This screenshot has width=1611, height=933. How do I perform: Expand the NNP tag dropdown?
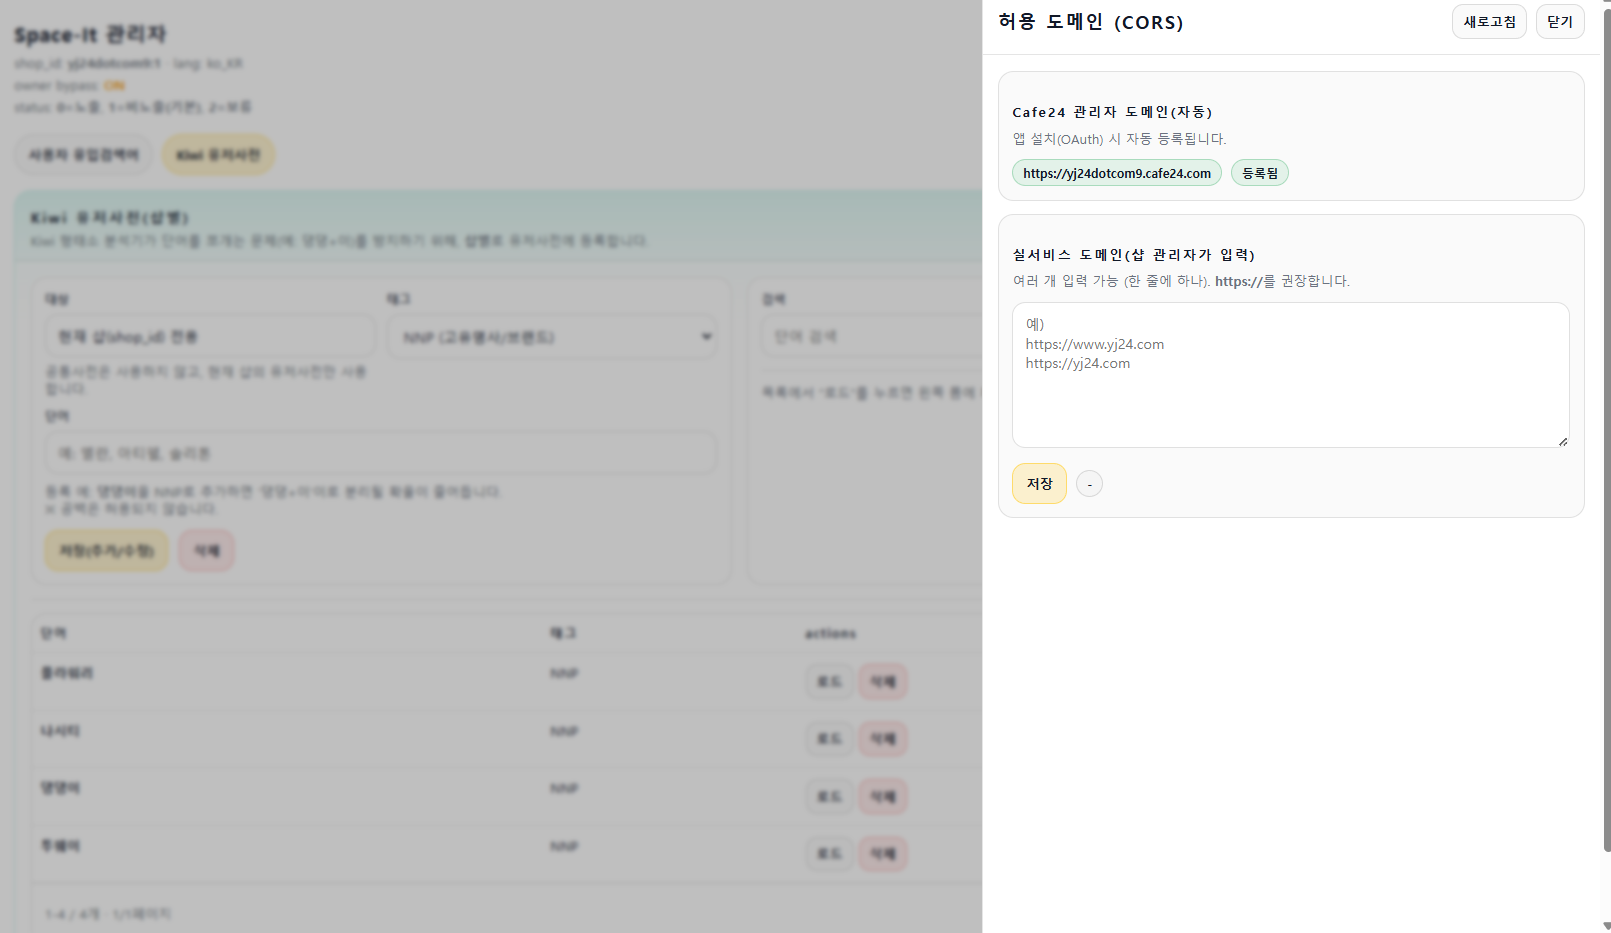[x=552, y=337]
